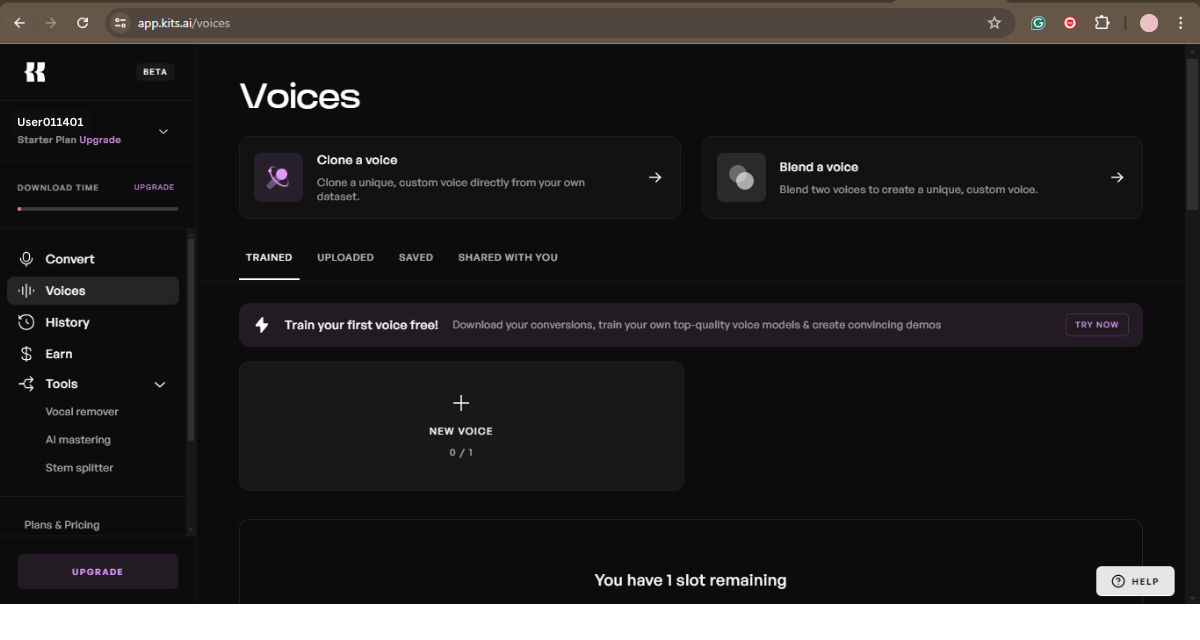Click the Blend a voice icon
1200x640 pixels.
point(741,178)
